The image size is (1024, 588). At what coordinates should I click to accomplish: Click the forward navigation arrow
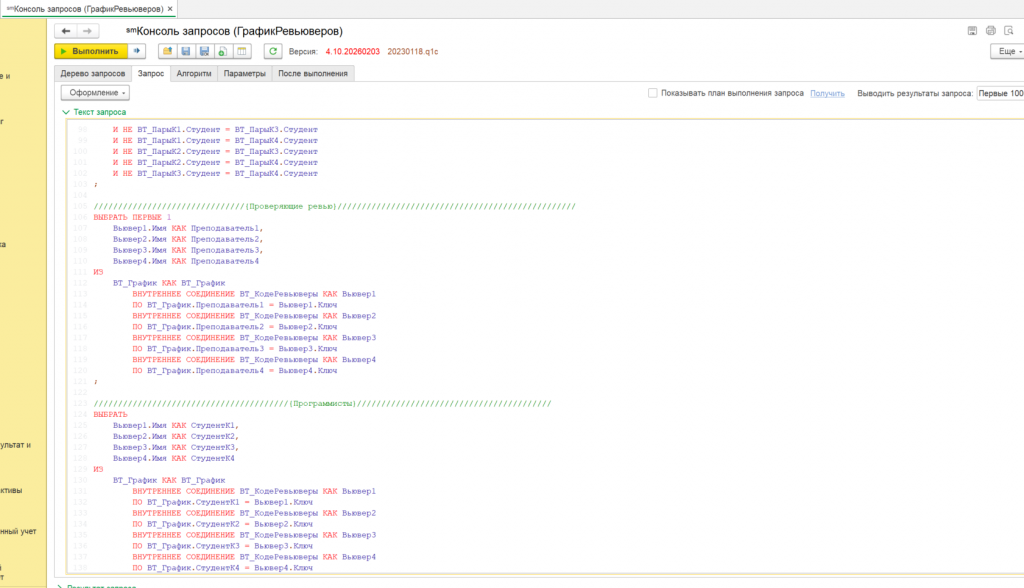point(89,31)
